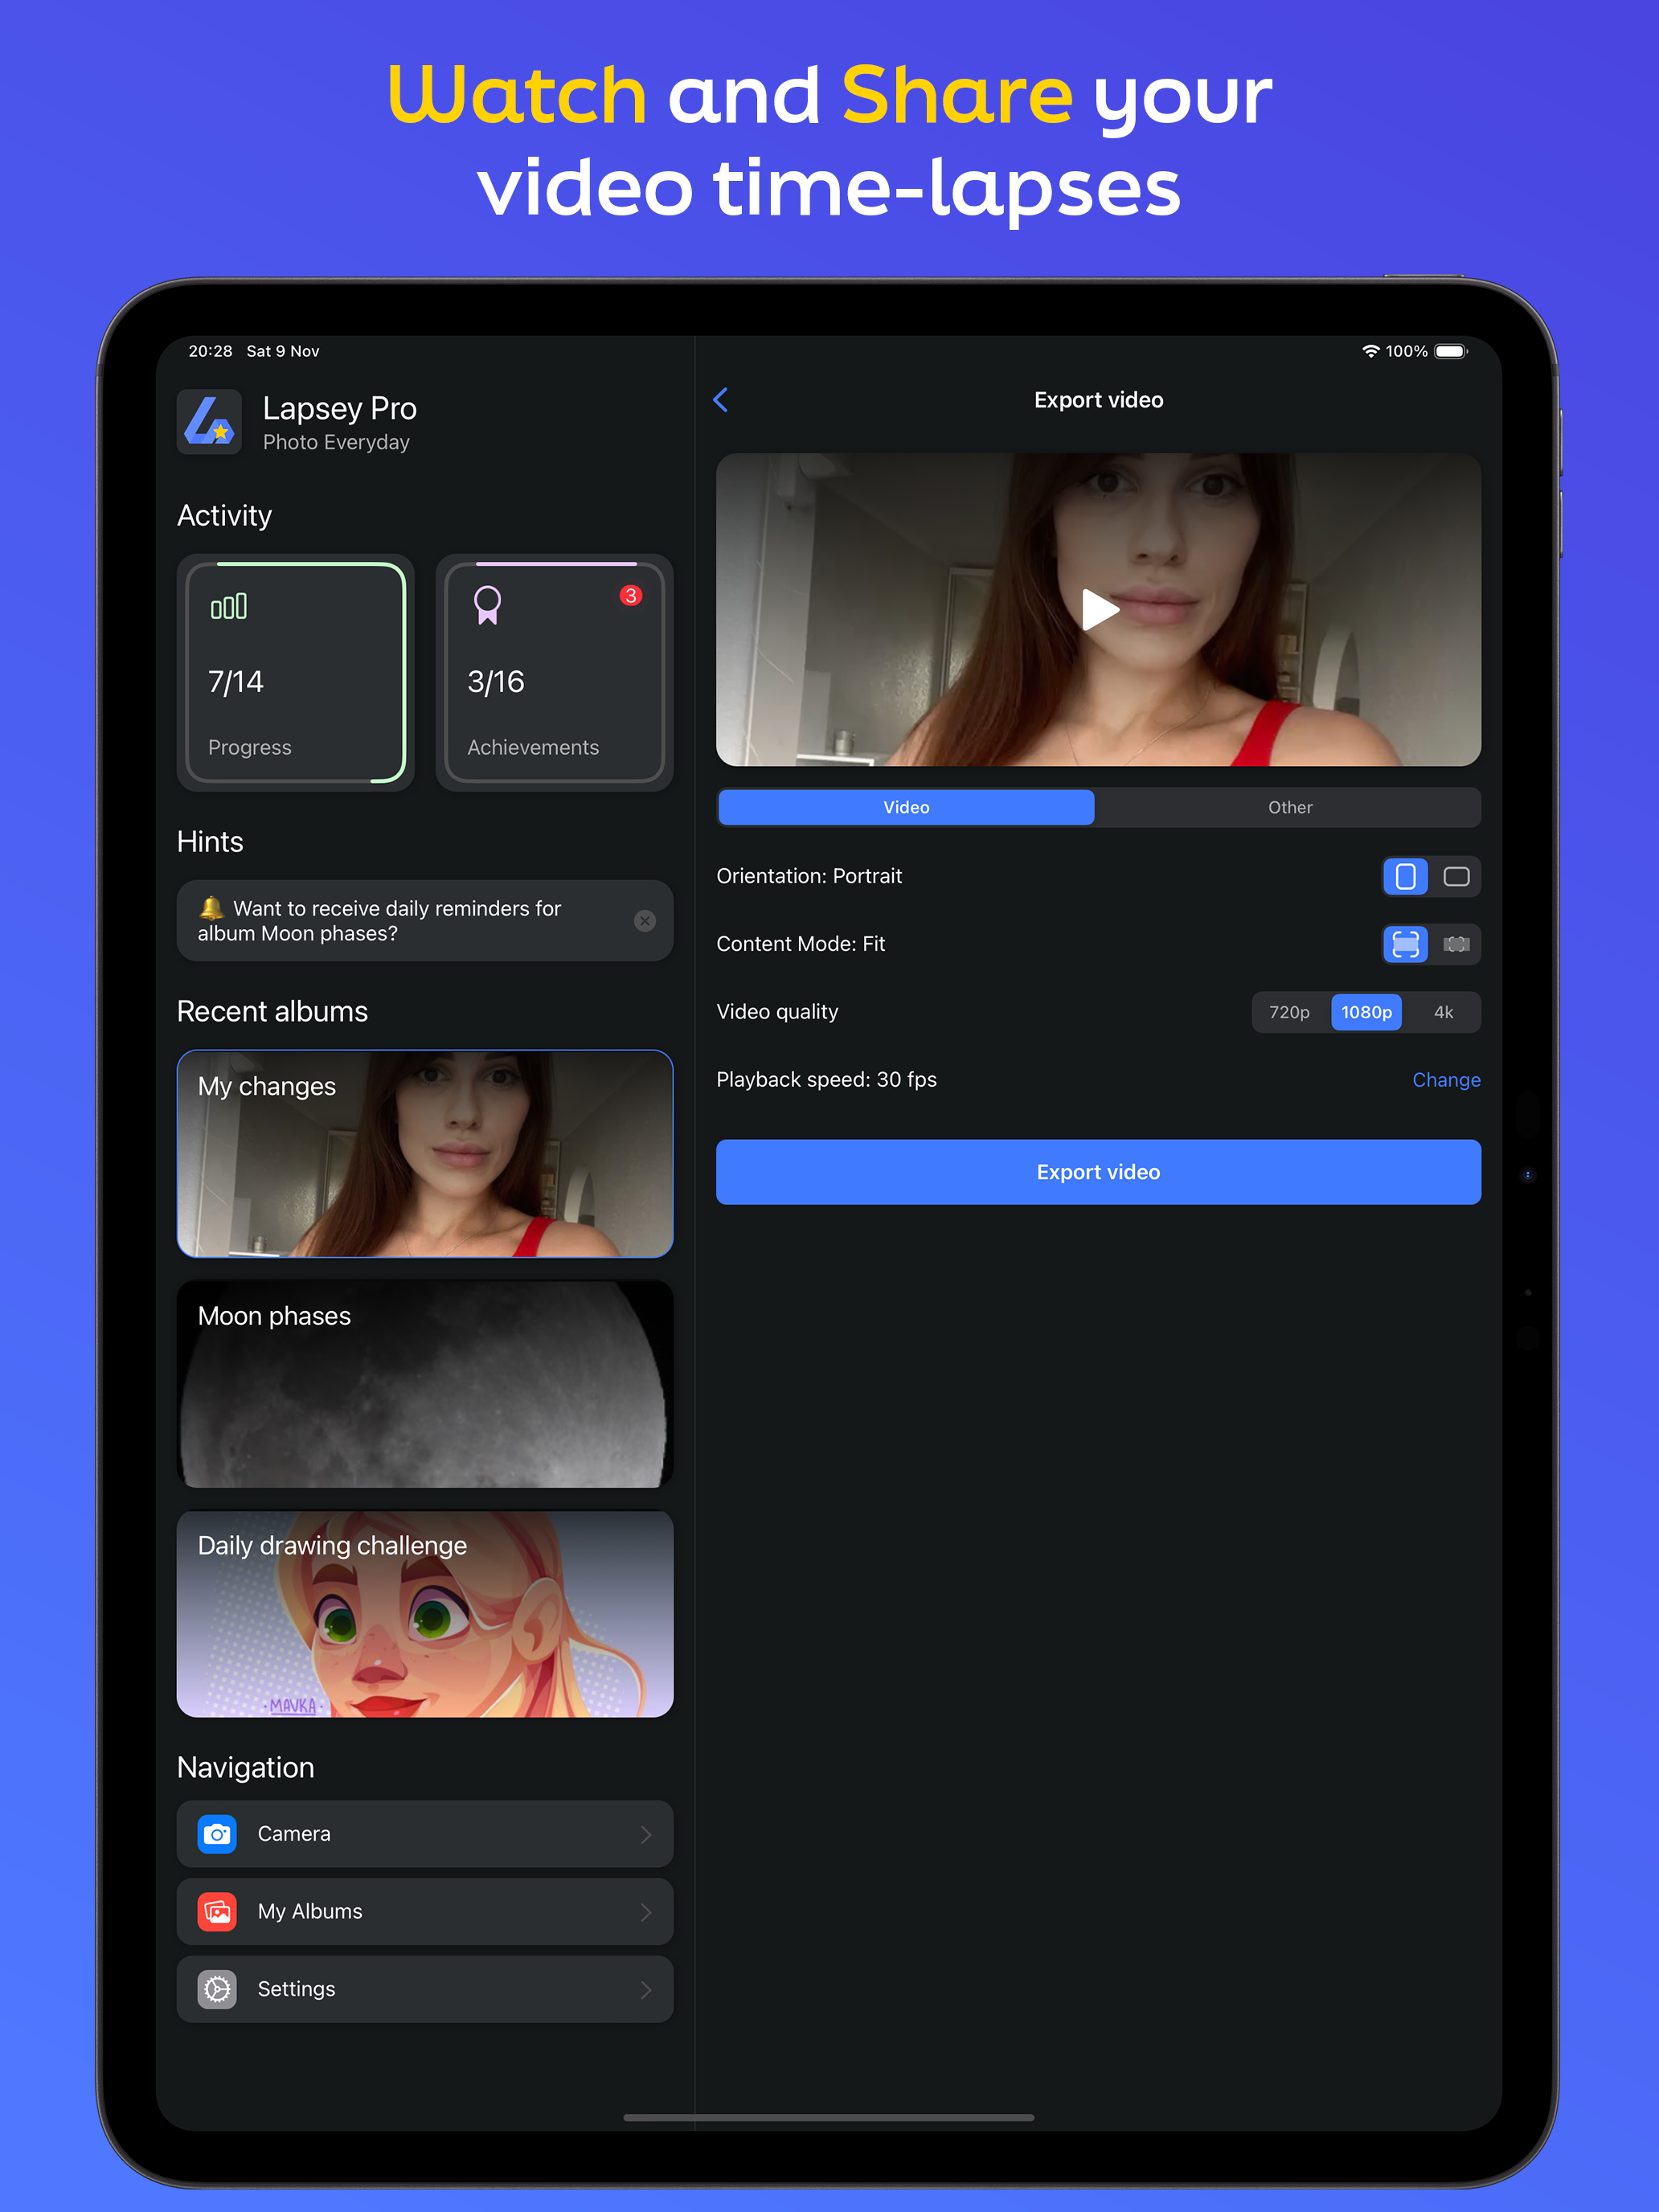Open the Settings navigation row
This screenshot has width=1659, height=2212.
pyautogui.click(x=425, y=1990)
